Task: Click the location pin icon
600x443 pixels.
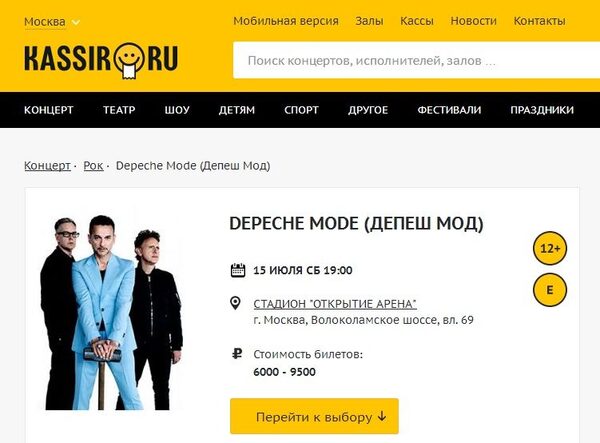Action: pyautogui.click(x=235, y=303)
